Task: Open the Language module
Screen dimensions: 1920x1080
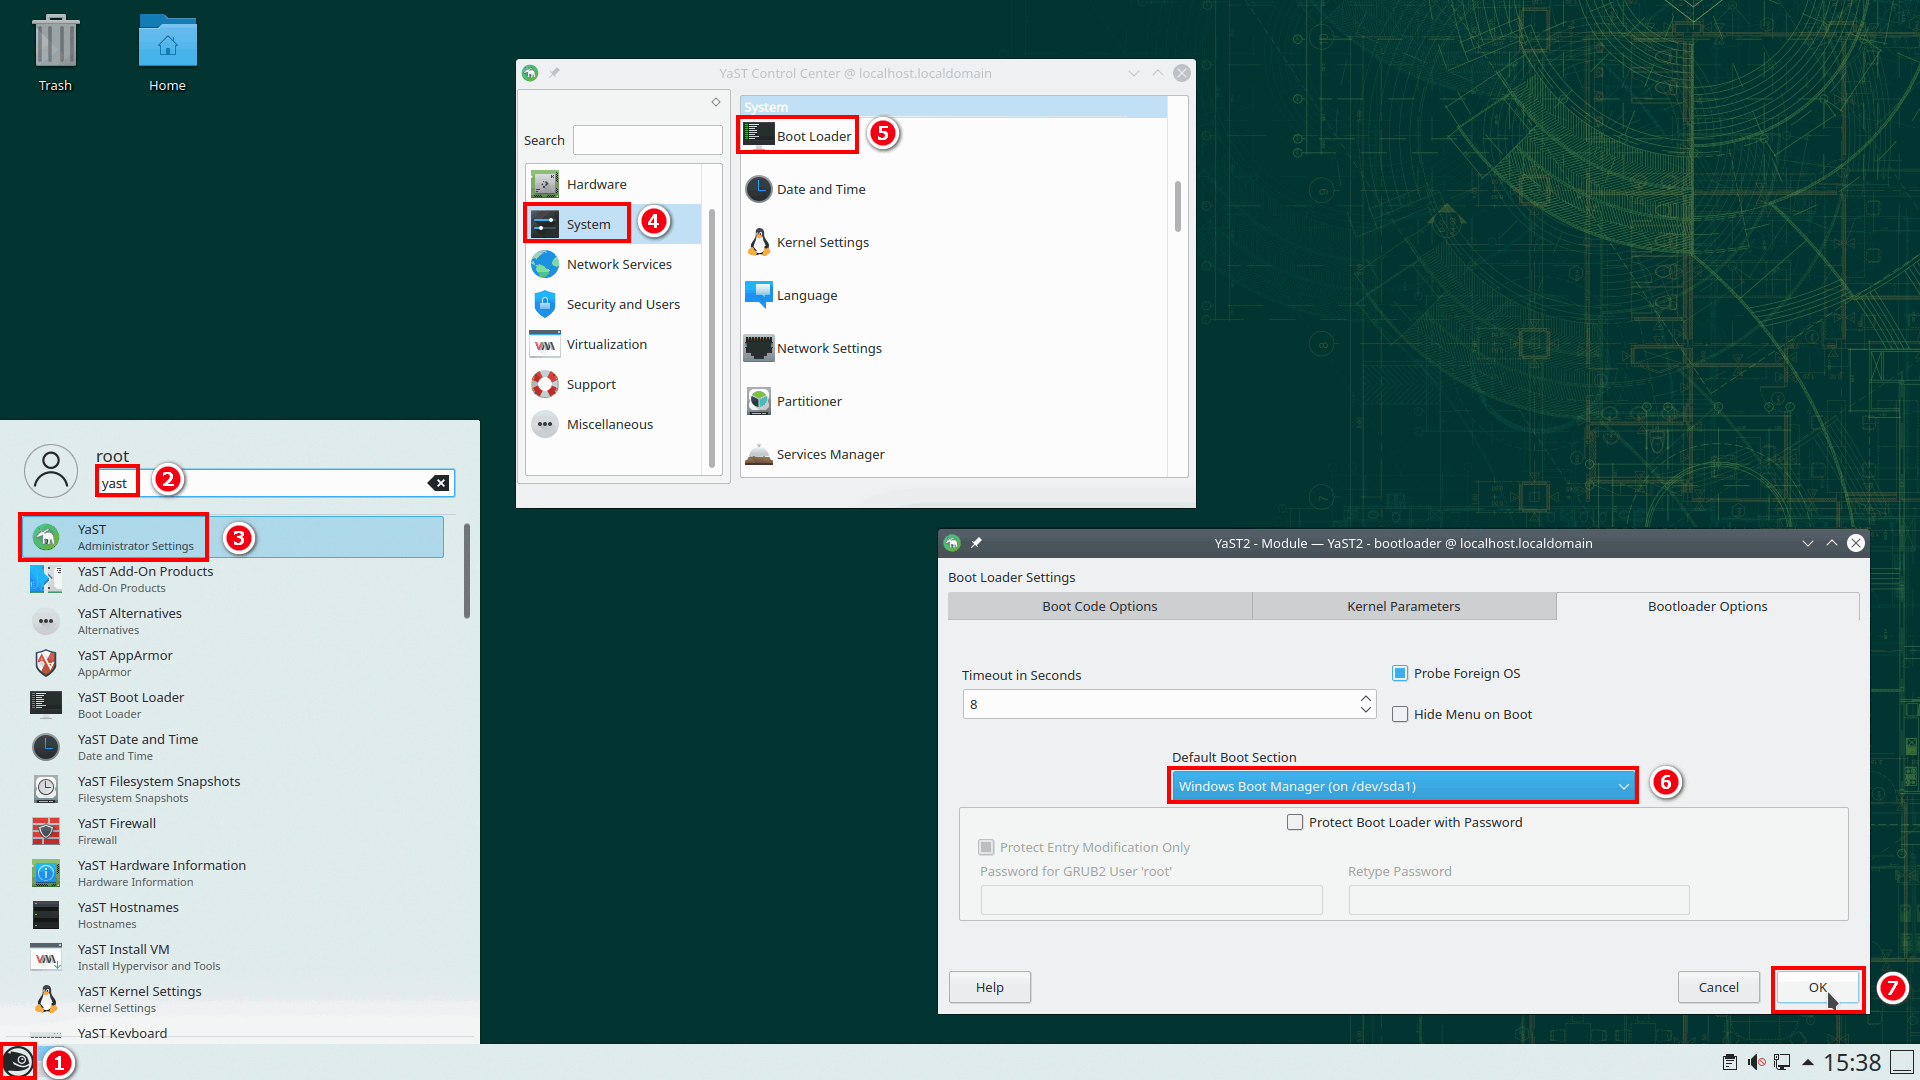Action: coord(791,295)
